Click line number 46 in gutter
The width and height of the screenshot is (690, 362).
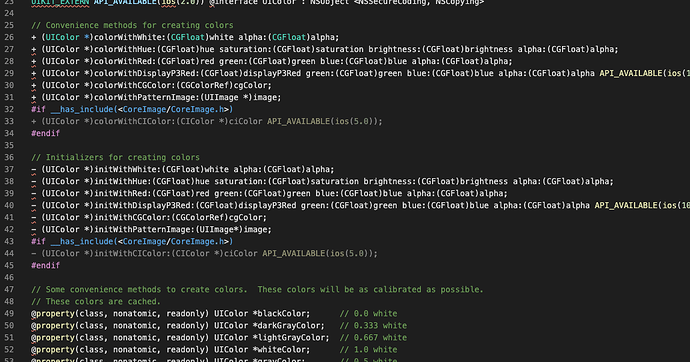(x=9, y=278)
